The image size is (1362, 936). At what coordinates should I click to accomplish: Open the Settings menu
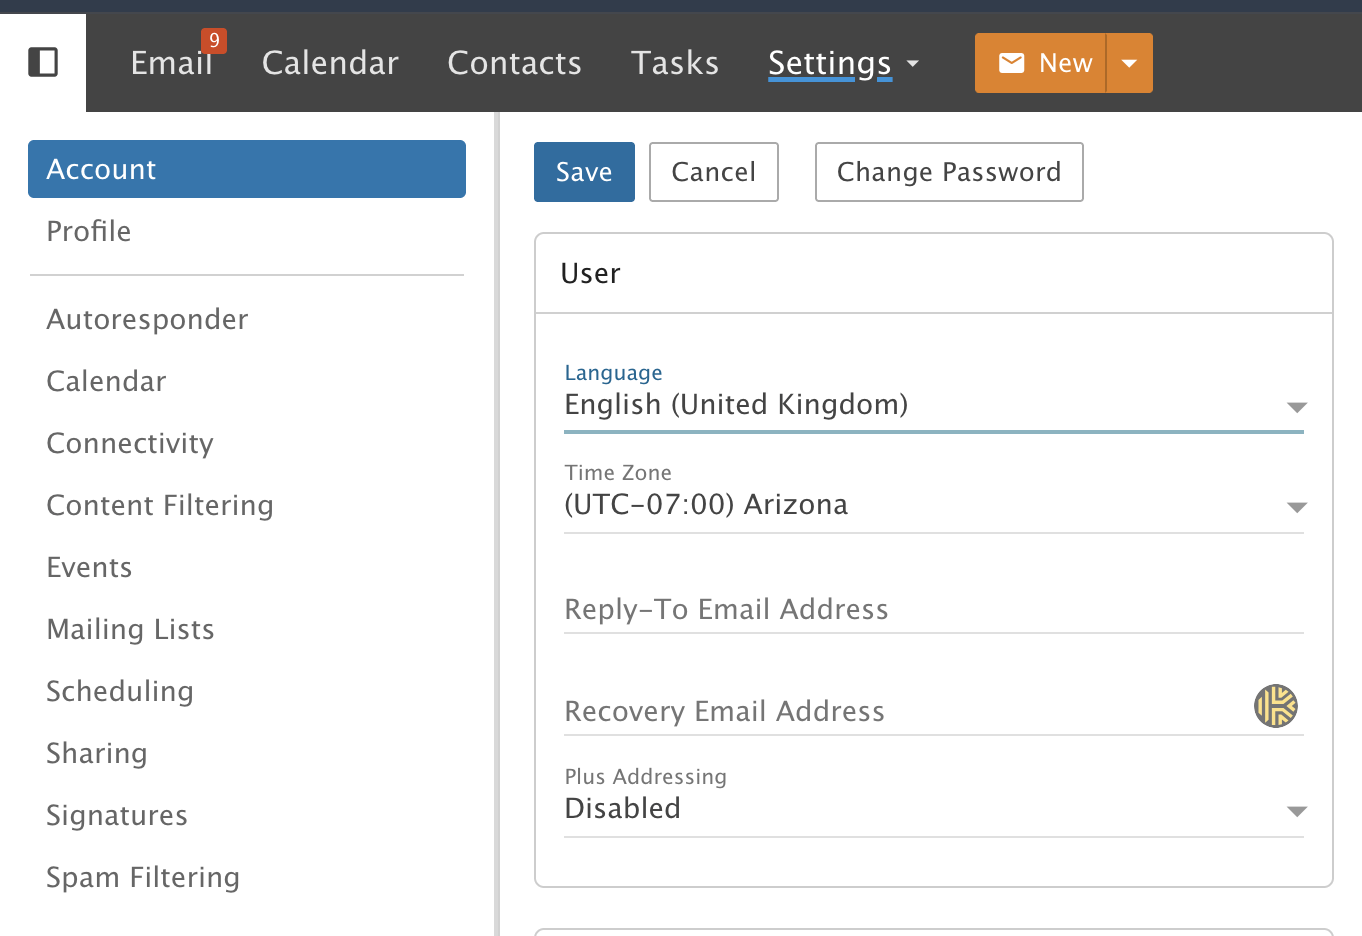click(842, 63)
